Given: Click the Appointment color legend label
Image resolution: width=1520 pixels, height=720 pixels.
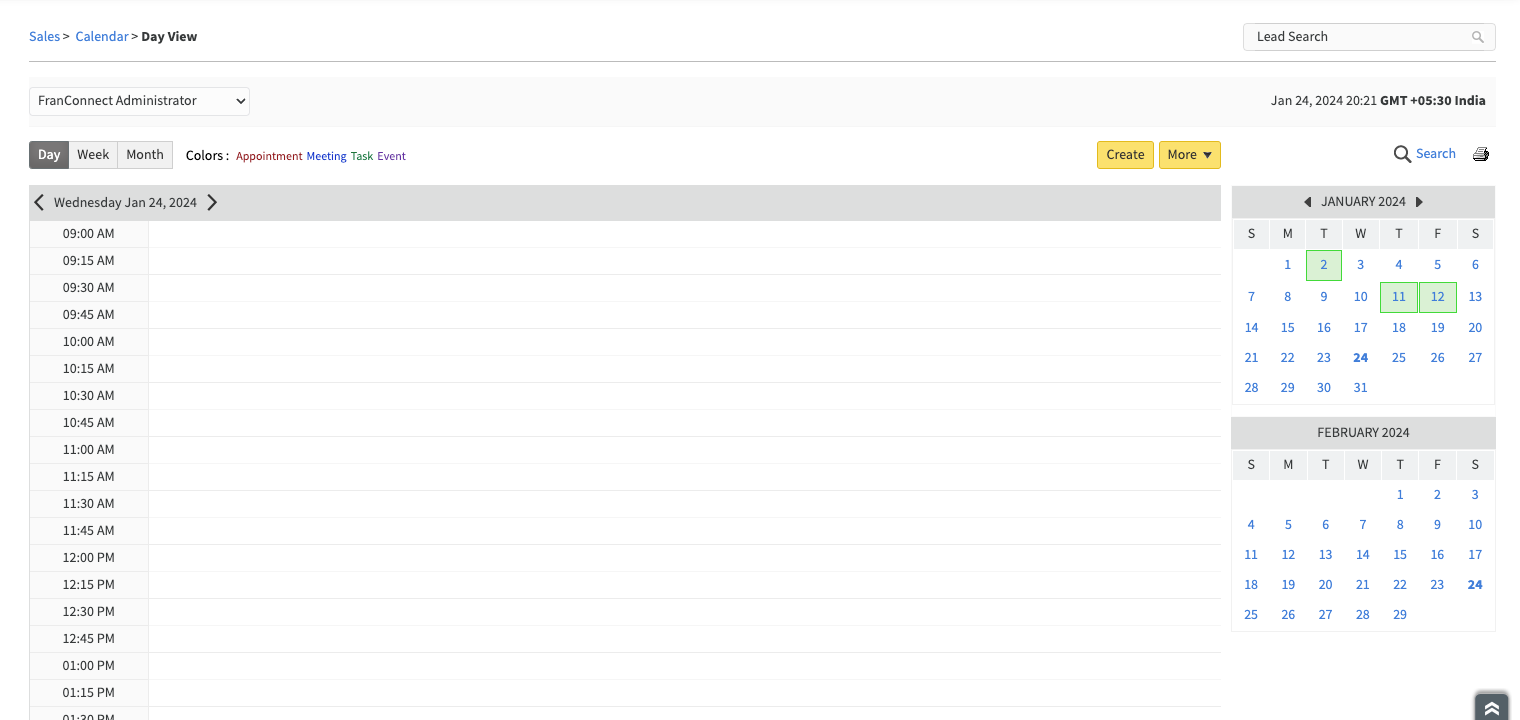Looking at the screenshot, I should pos(268,156).
